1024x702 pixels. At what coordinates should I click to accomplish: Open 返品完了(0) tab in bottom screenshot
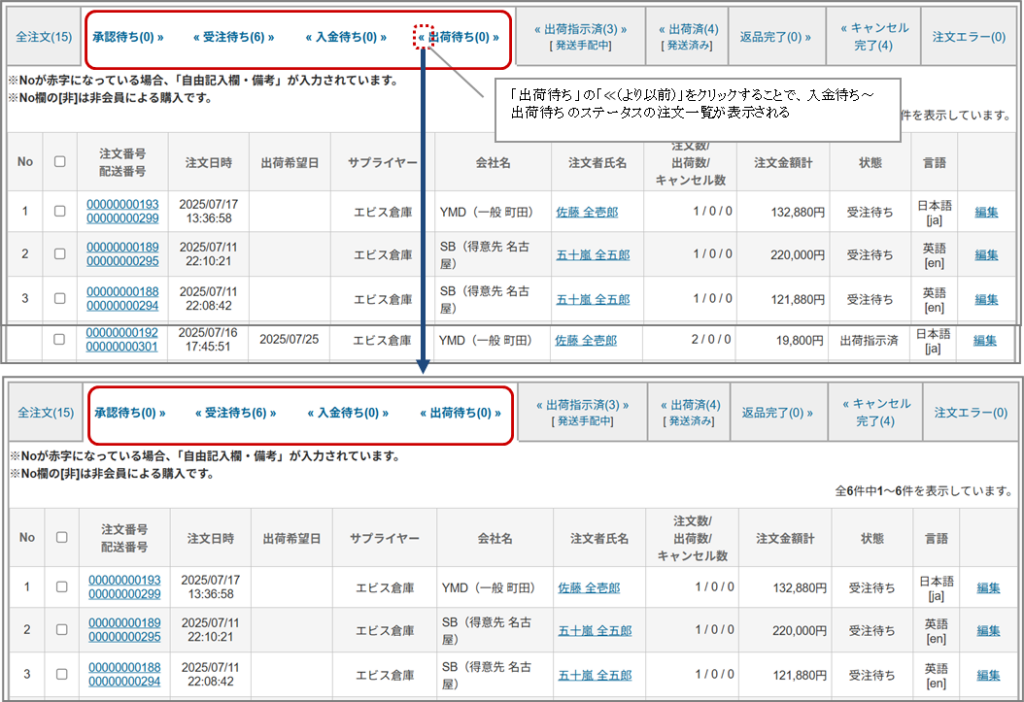pyautogui.click(x=777, y=413)
